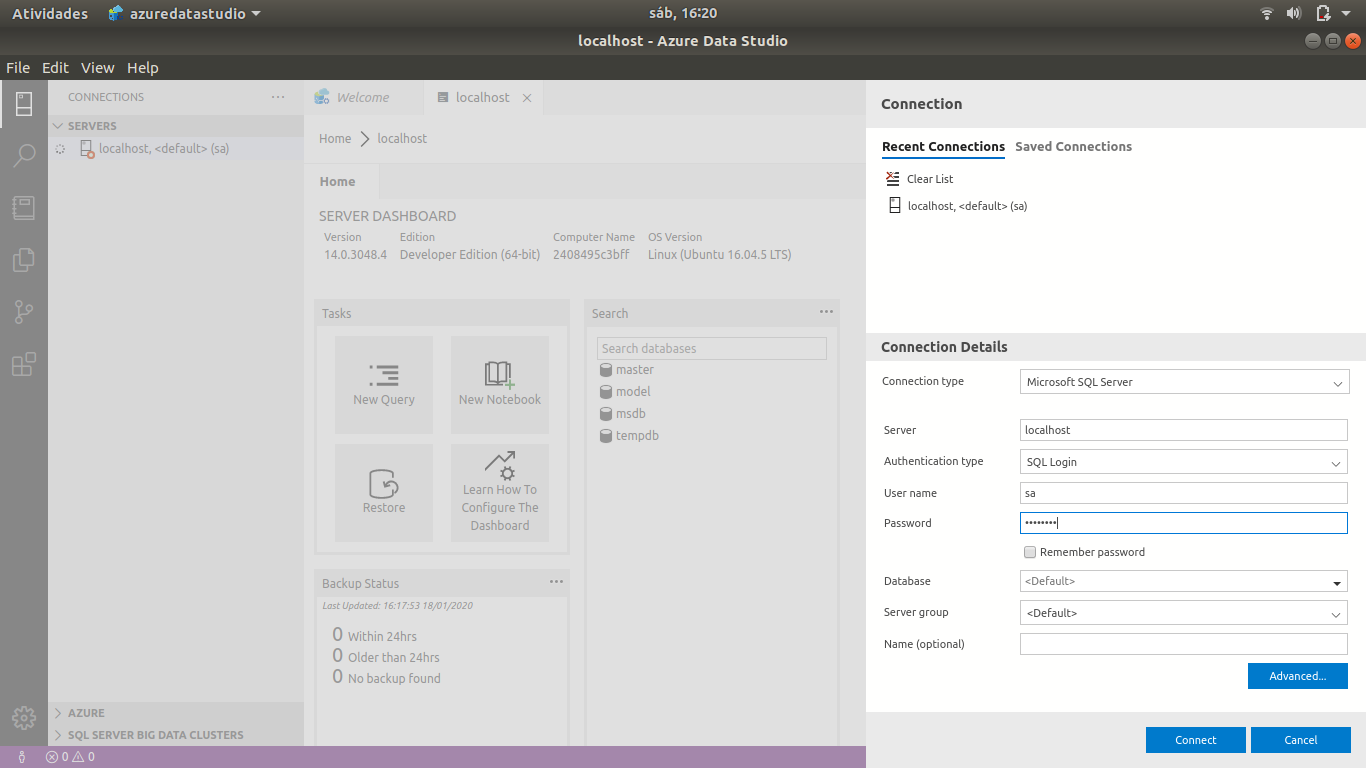
Task: Open the Notebooks view icon
Action: [24, 208]
